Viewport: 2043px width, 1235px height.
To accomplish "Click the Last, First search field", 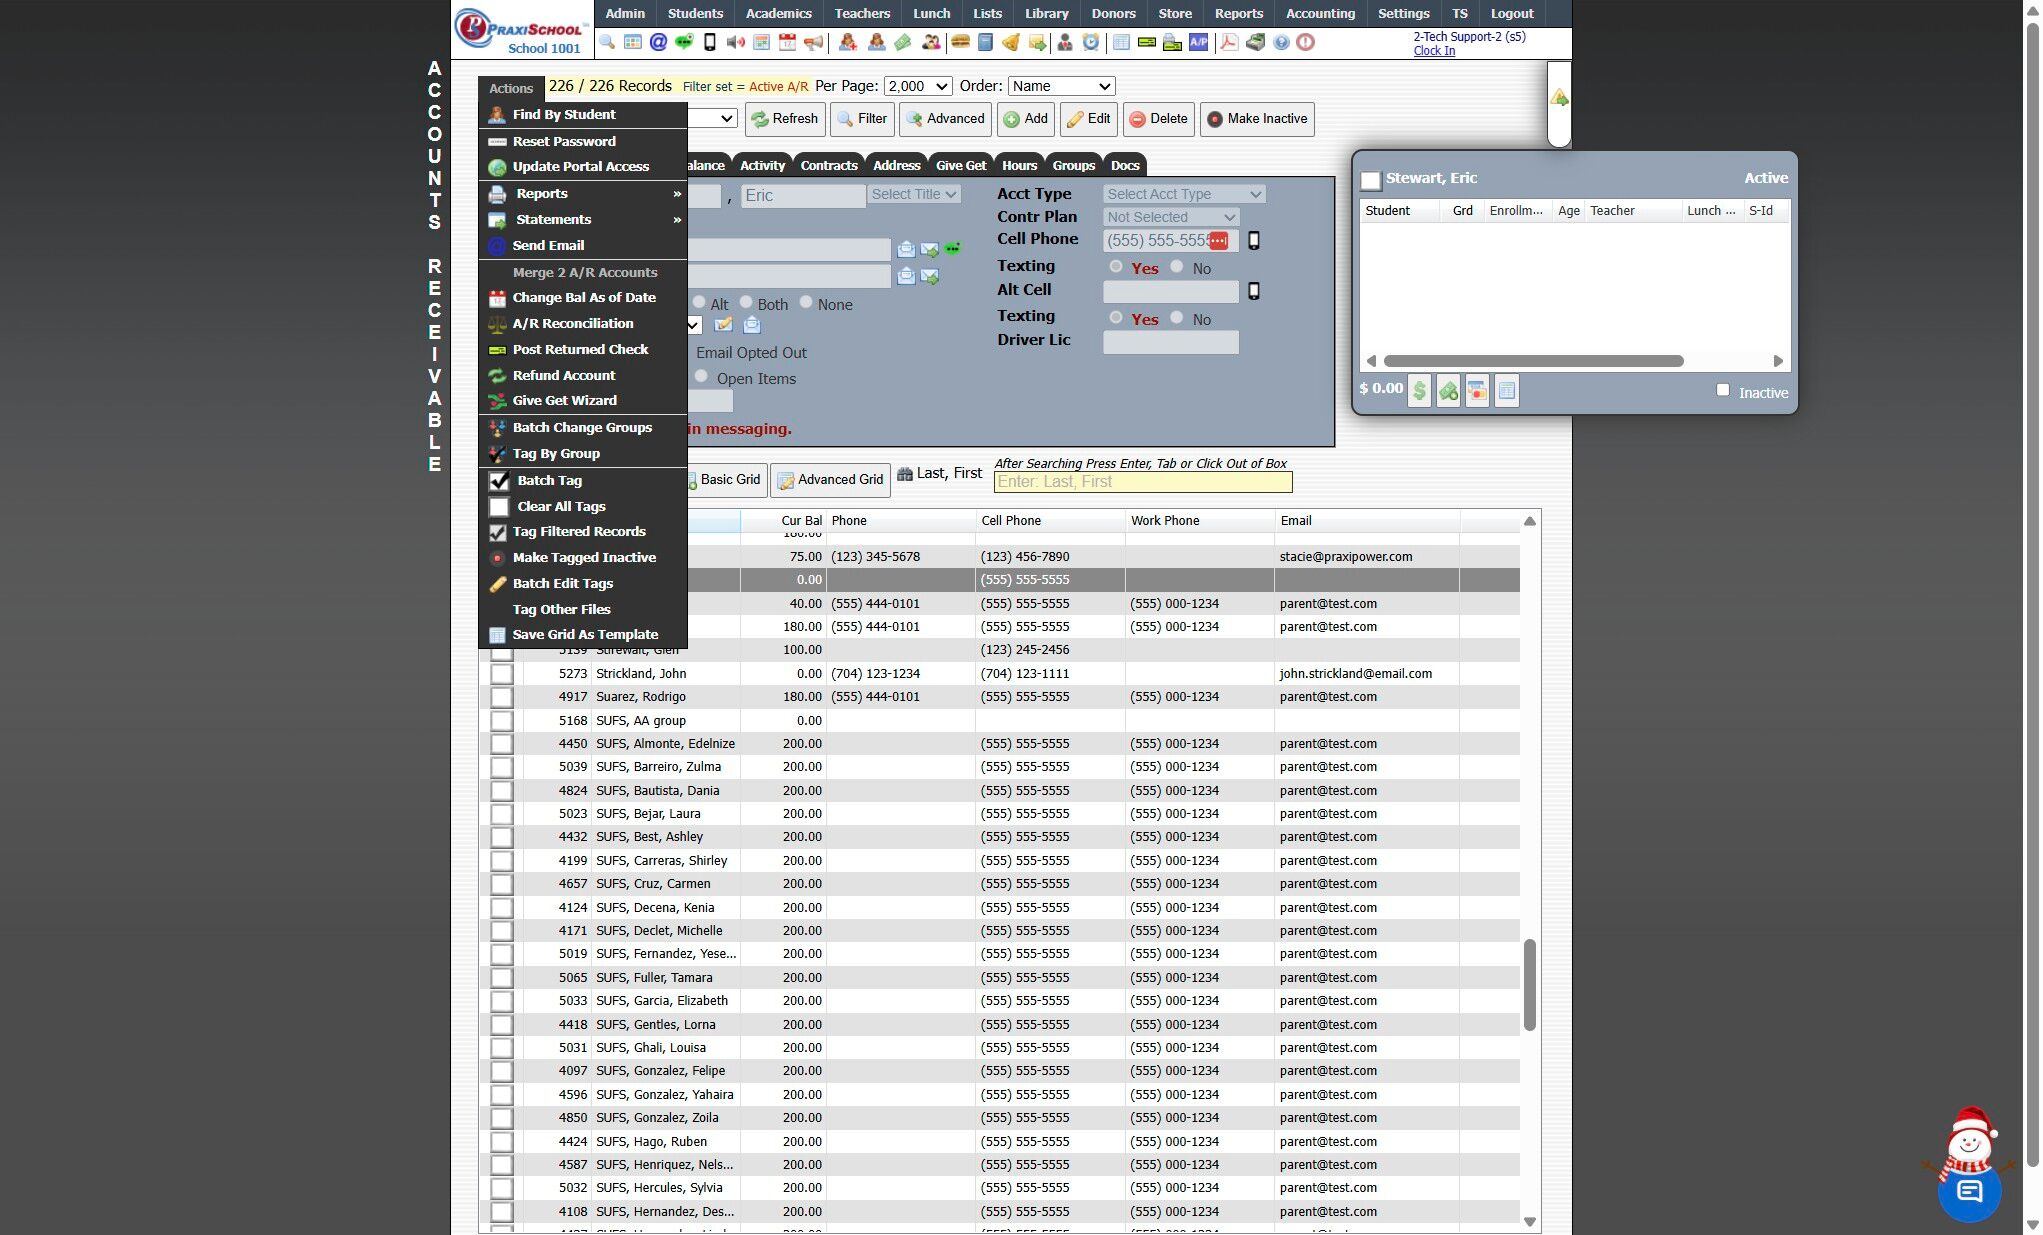I will 1142,482.
